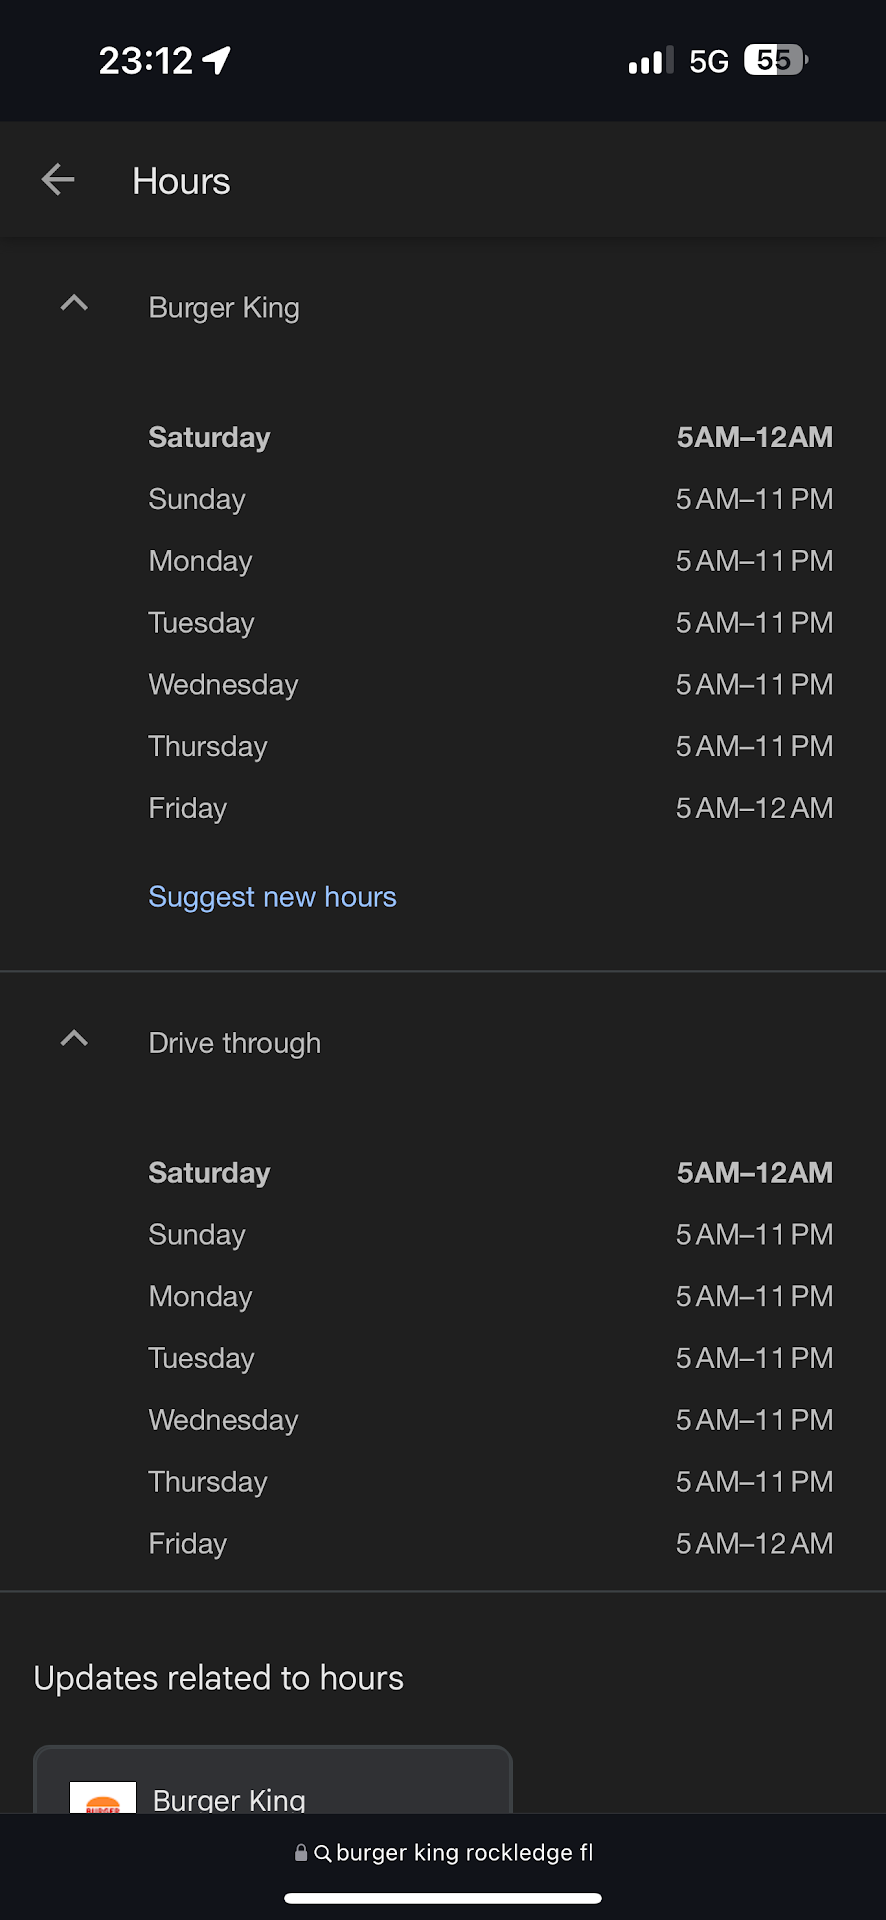Tap the battery indicator icon

[775, 60]
